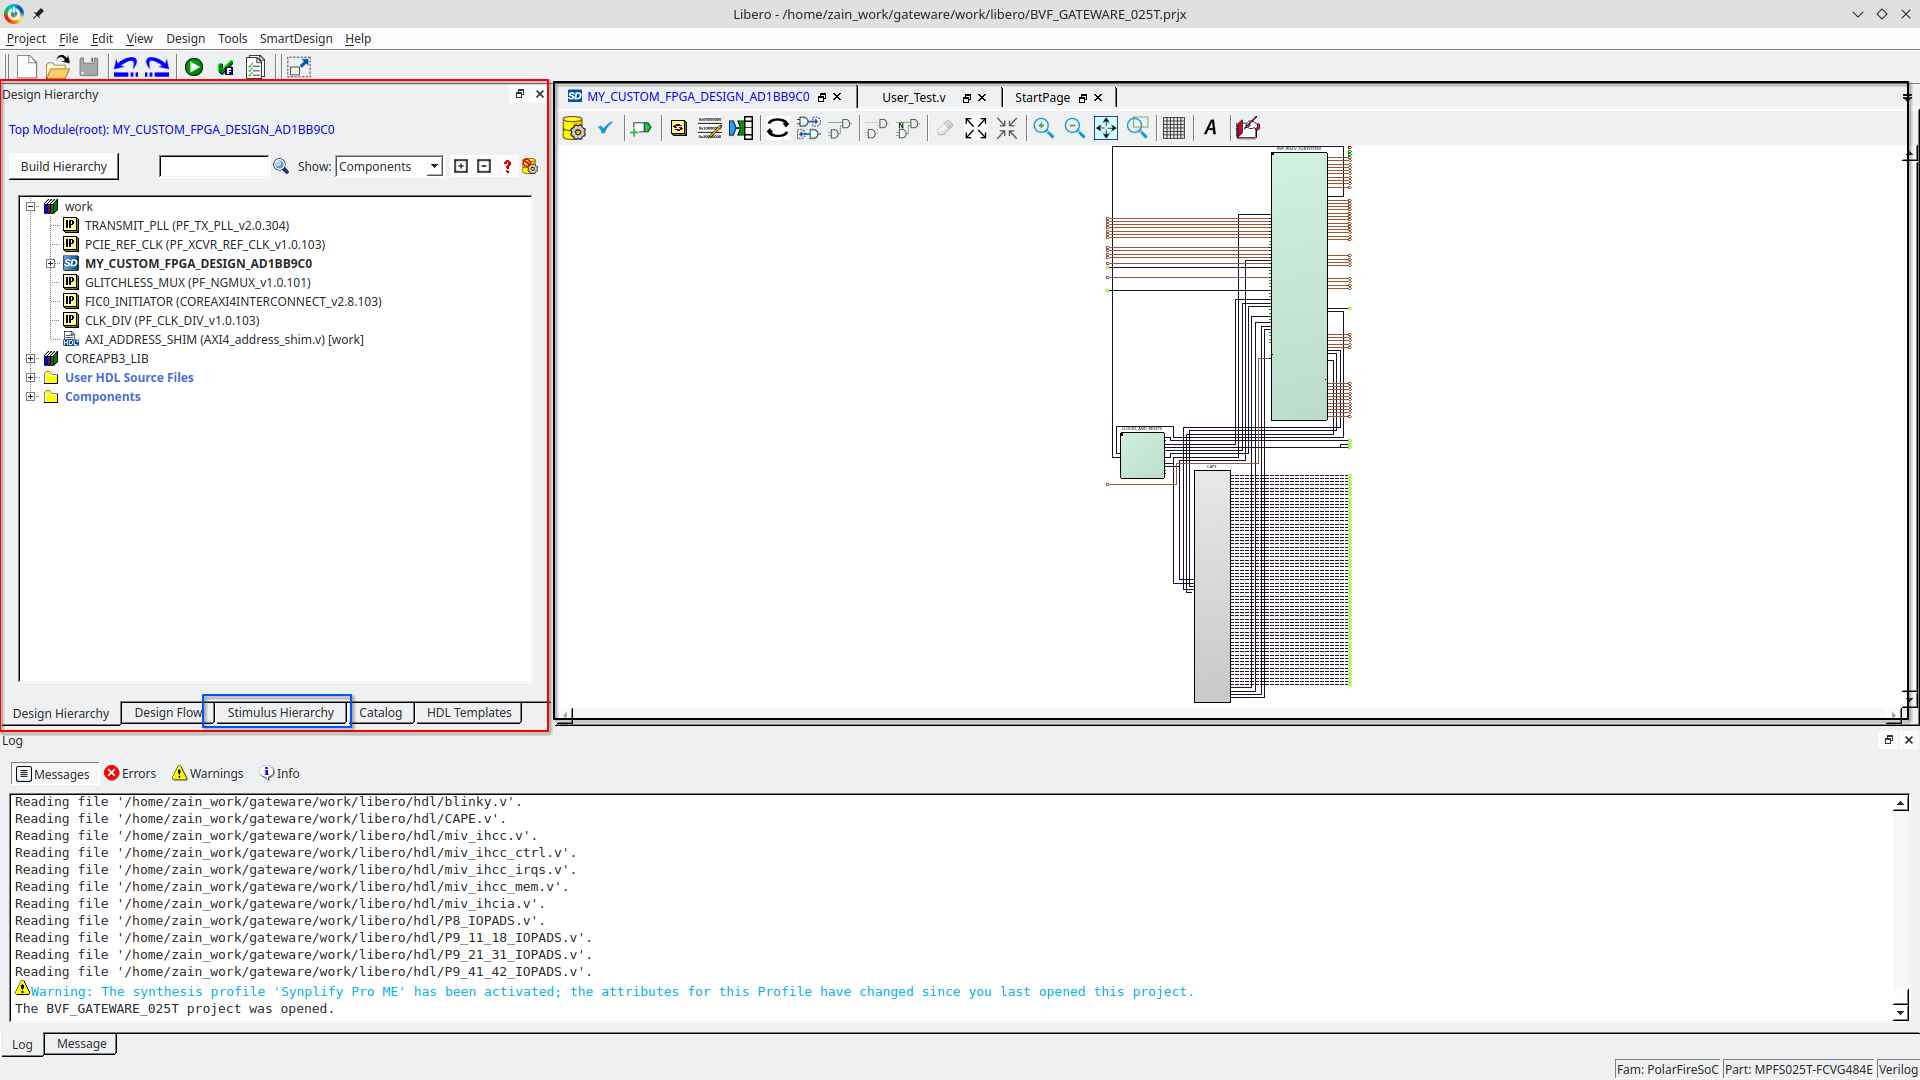This screenshot has width=1920, height=1080.
Task: Switch to the Stimulus Hierarchy tab
Action: [280, 712]
